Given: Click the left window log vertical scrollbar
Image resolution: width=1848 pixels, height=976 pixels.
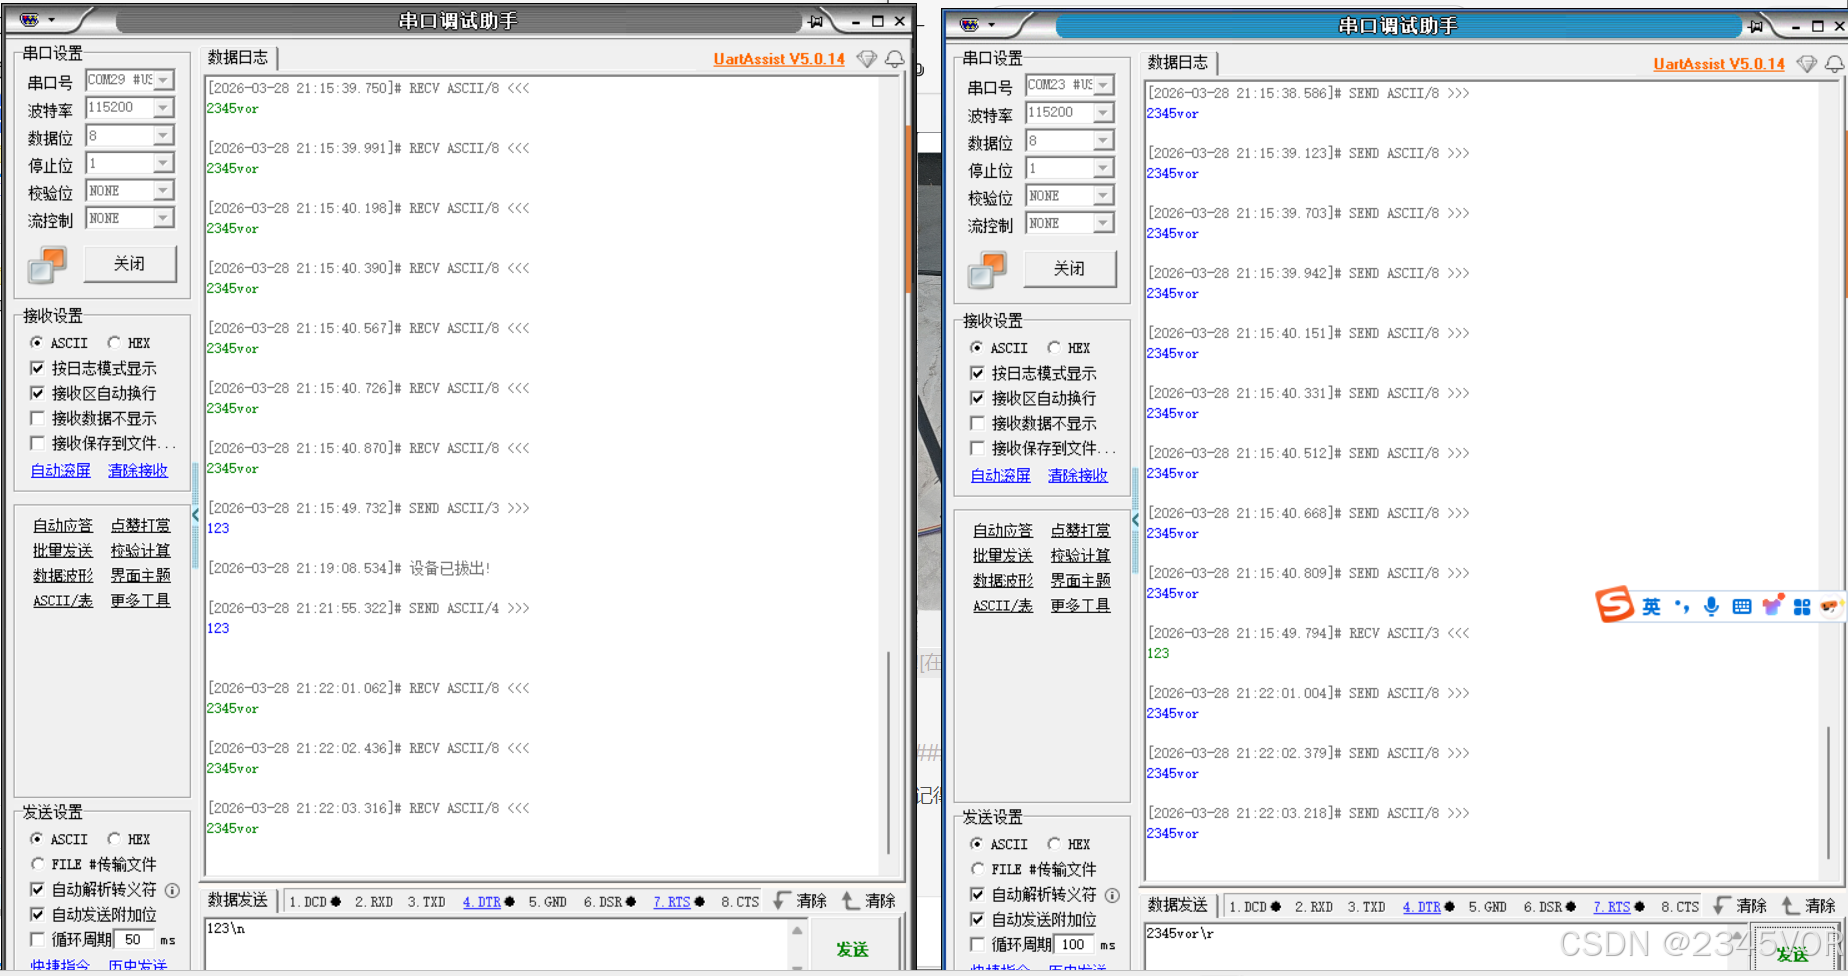Looking at the screenshot, I should (888, 750).
